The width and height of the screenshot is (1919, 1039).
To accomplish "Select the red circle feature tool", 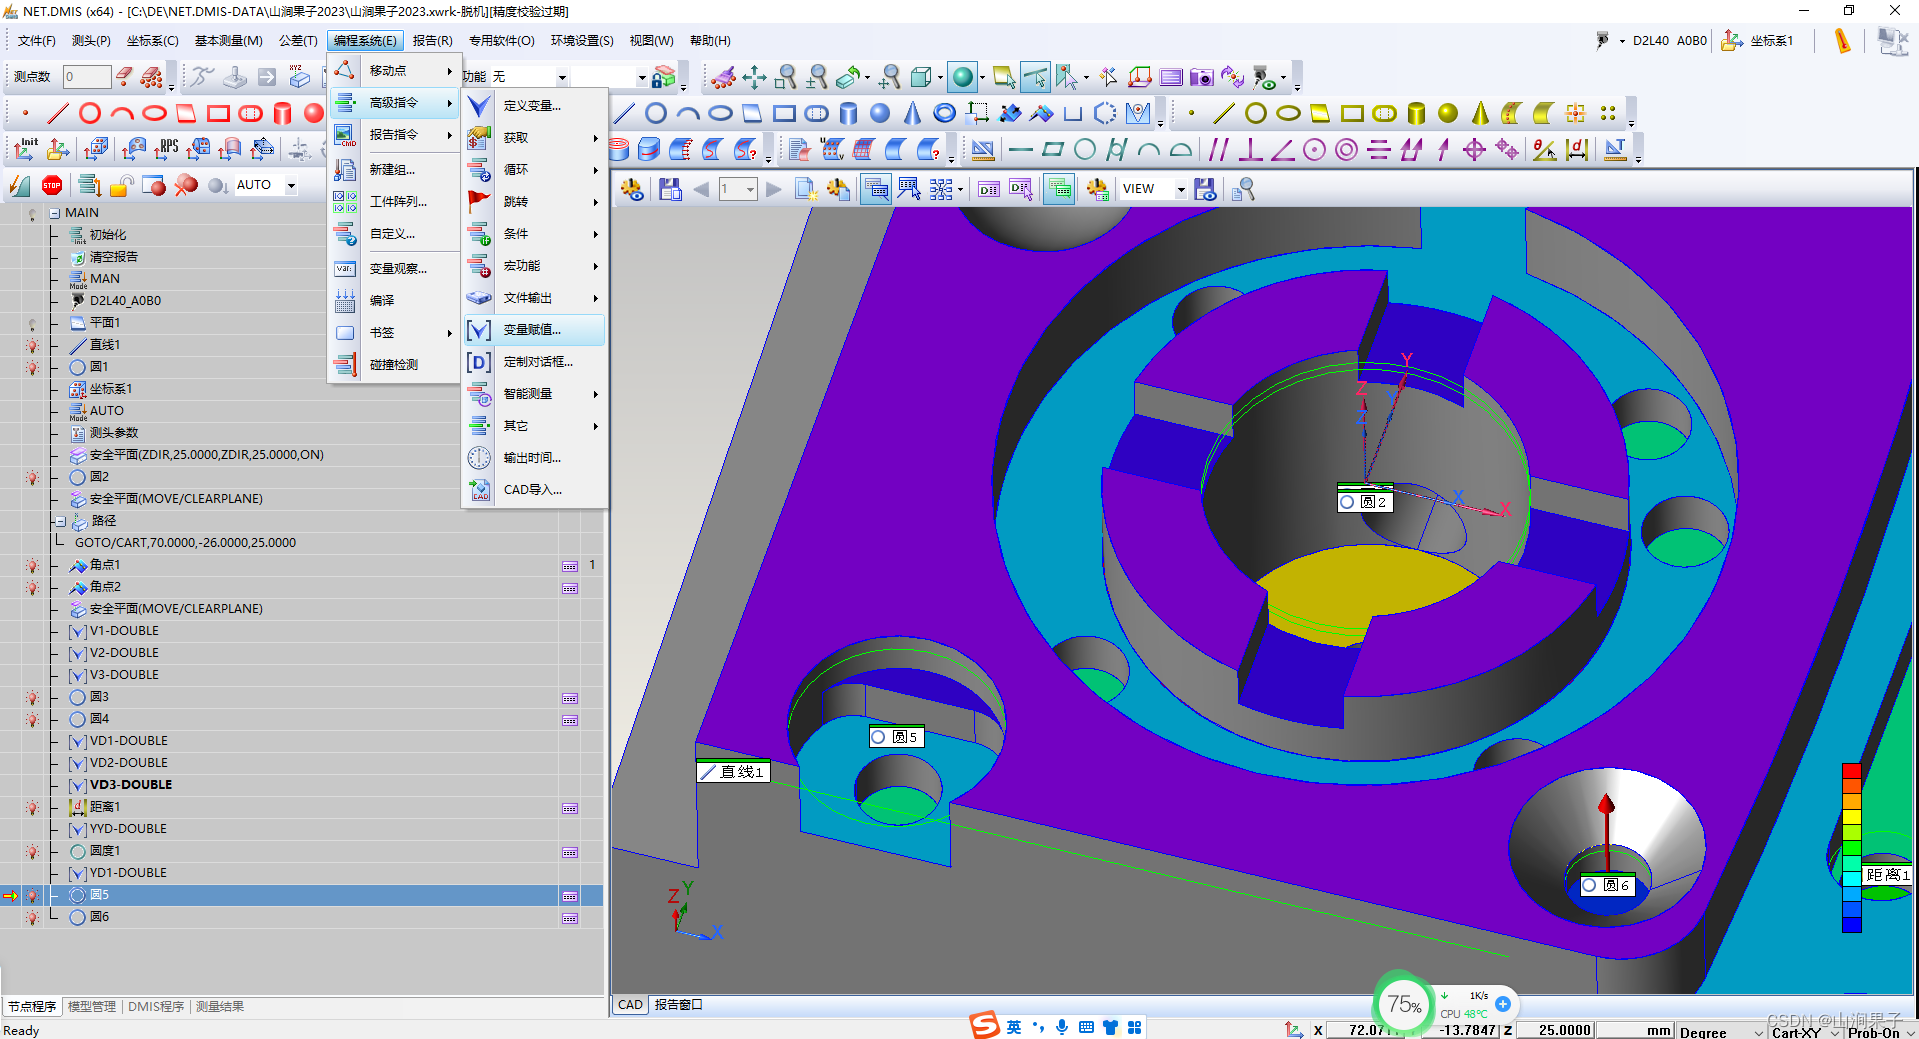I will [x=90, y=113].
